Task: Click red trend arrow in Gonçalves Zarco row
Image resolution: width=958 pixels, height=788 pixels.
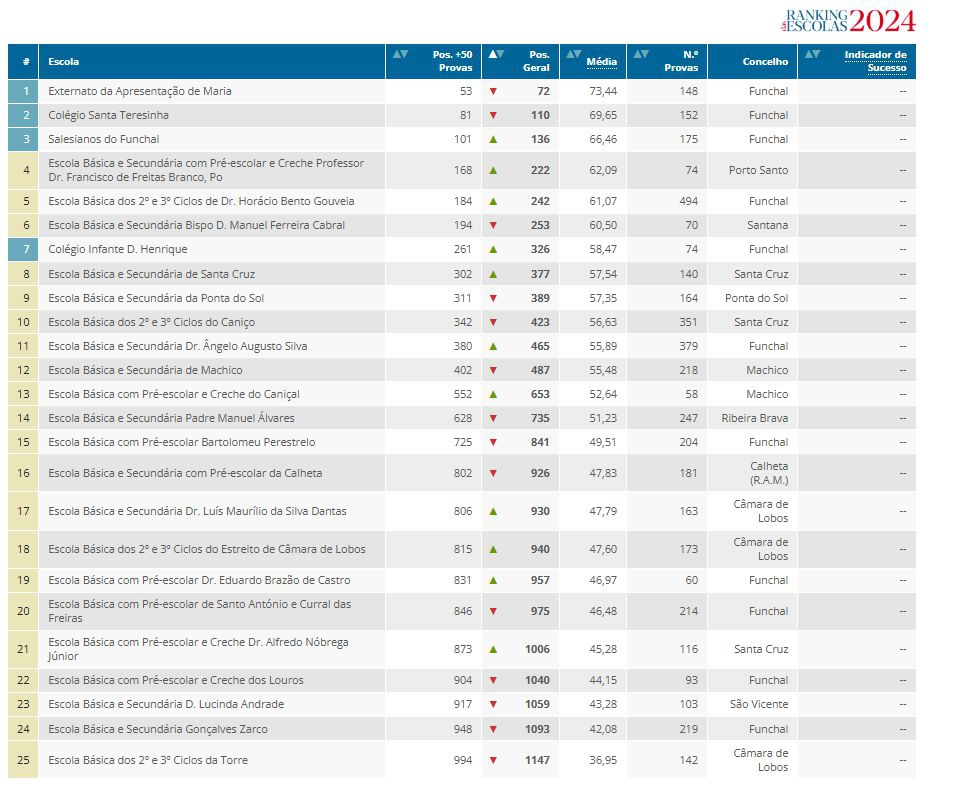Action: [x=493, y=729]
